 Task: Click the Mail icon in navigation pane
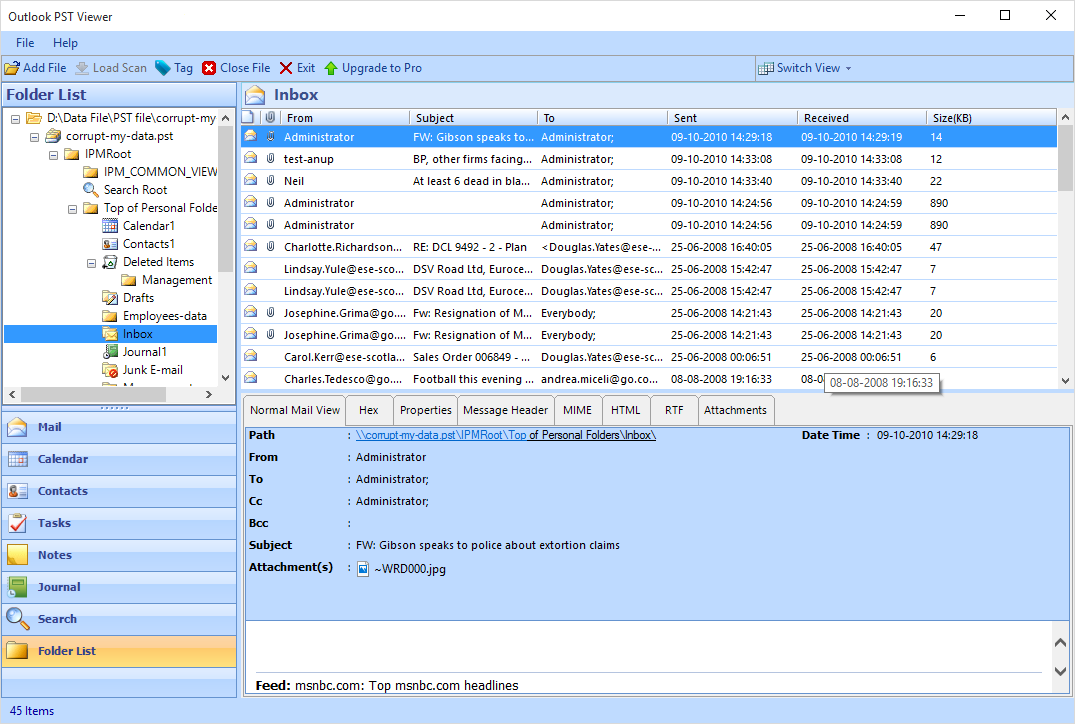(x=18, y=427)
